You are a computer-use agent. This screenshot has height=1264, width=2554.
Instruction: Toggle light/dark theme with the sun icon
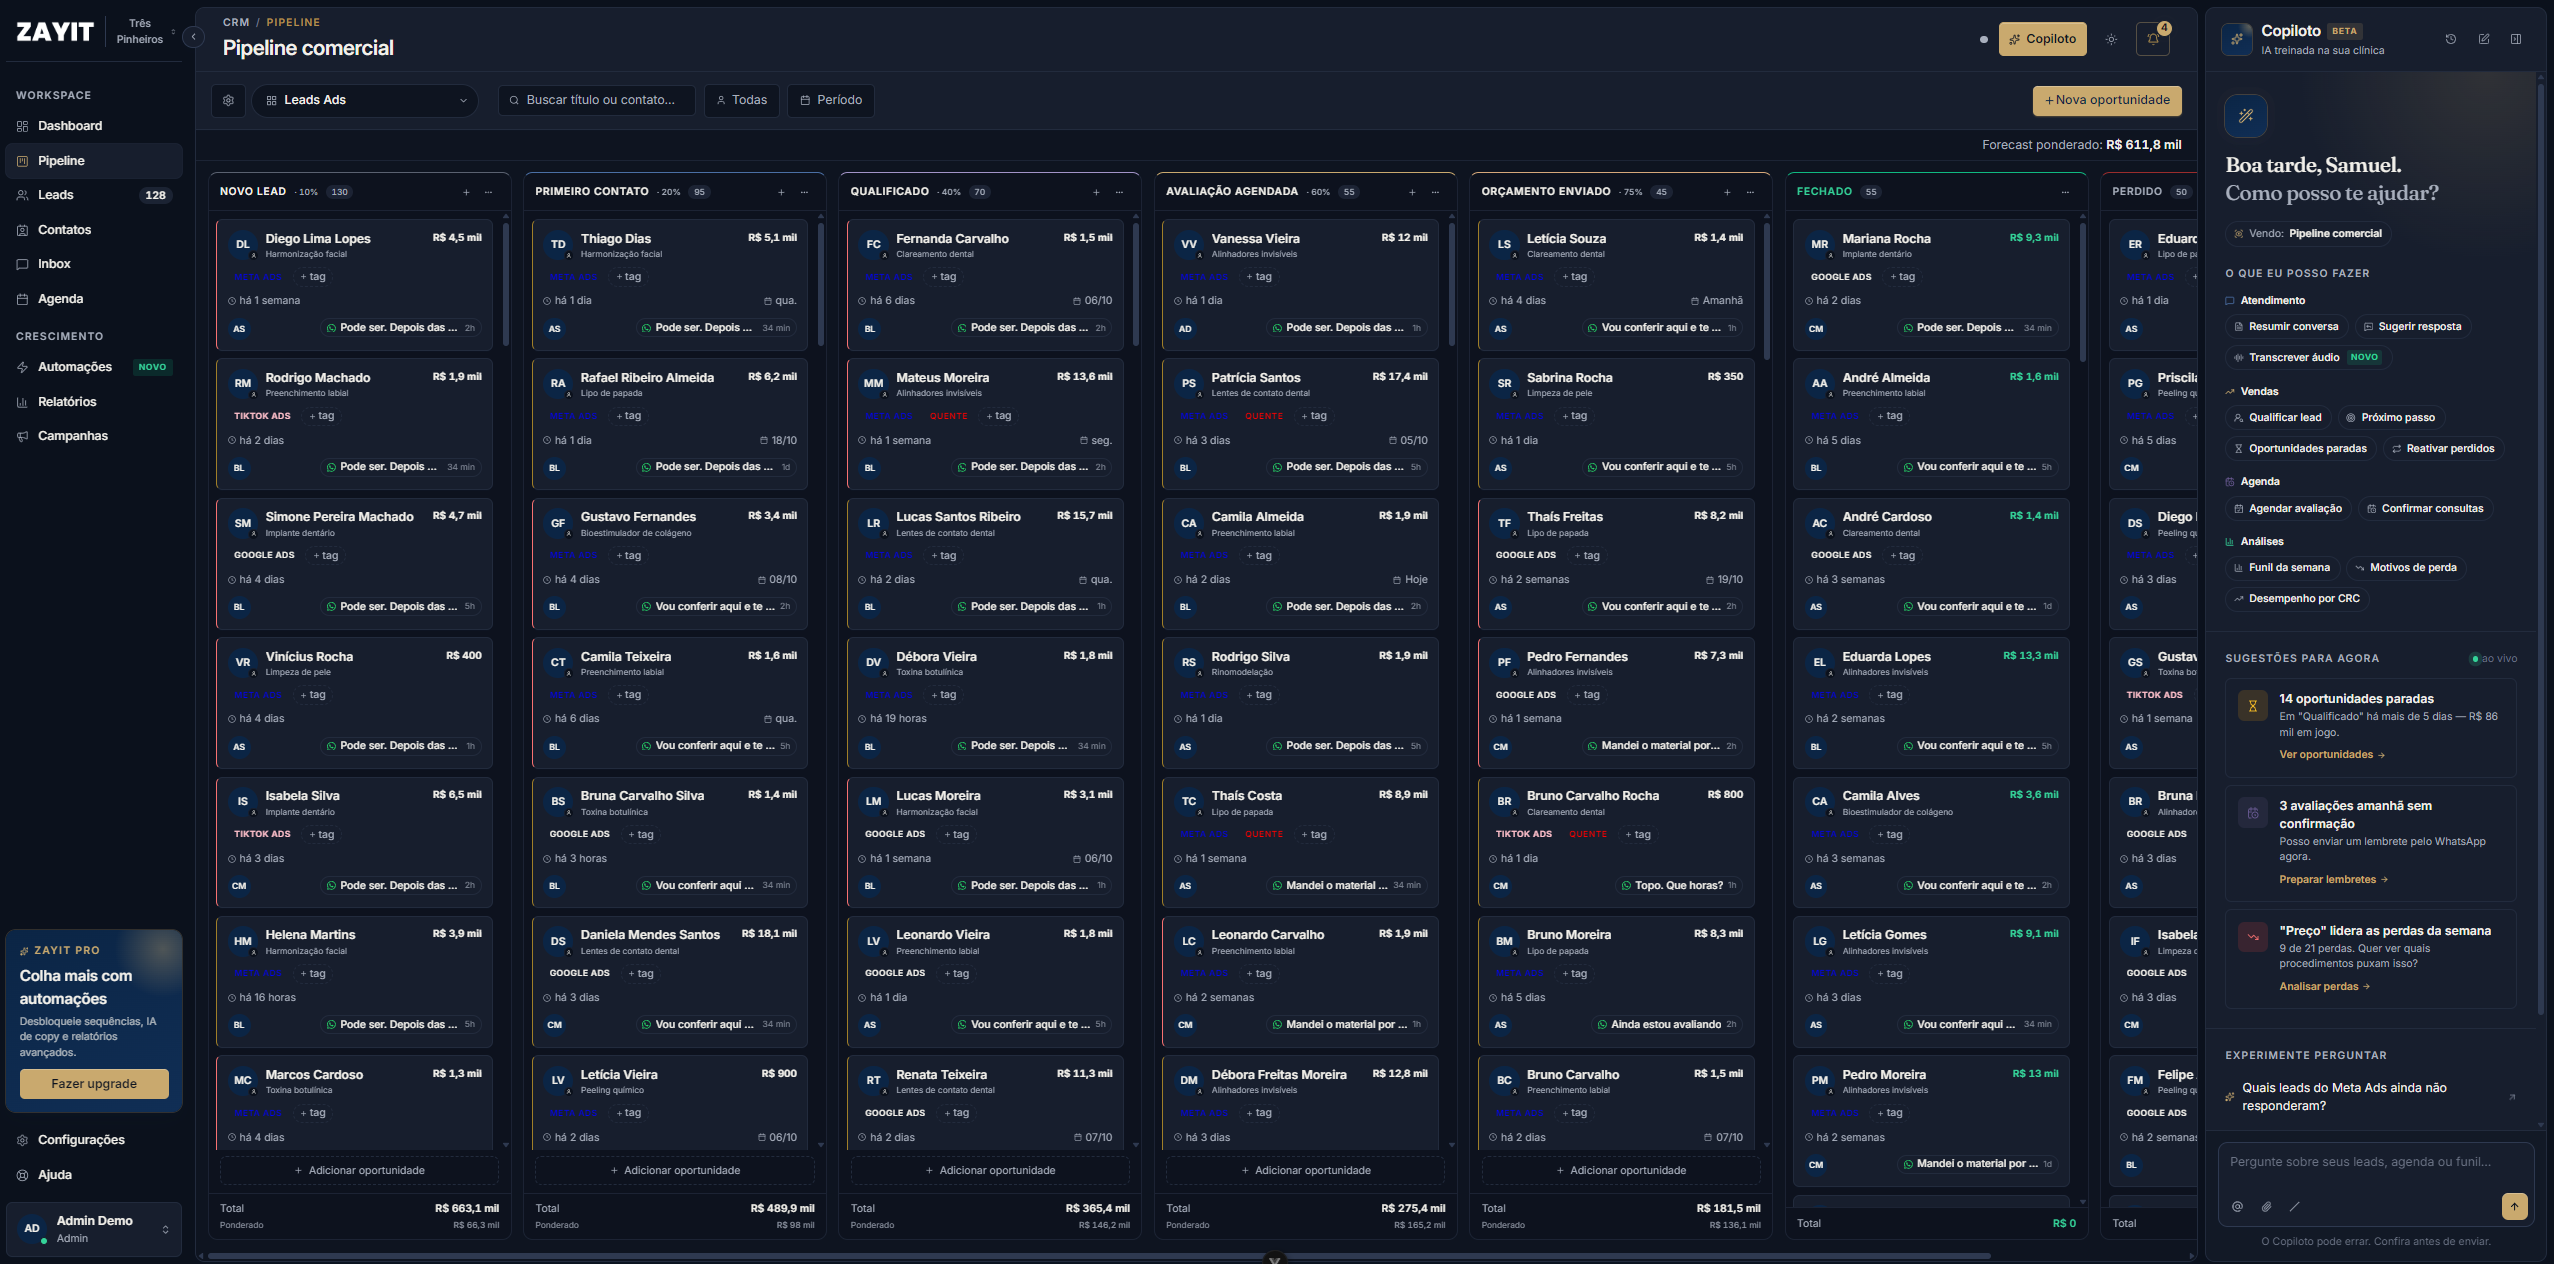2111,39
